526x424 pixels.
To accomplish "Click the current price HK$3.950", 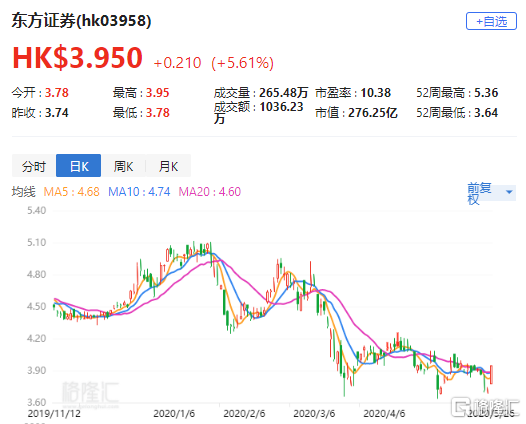I will coord(77,58).
